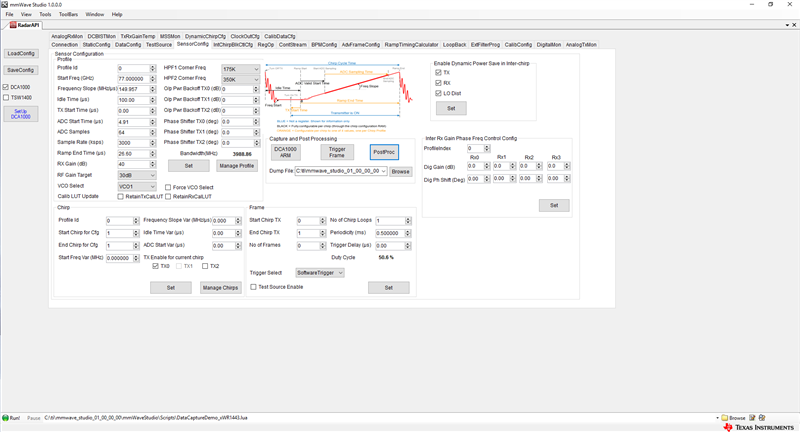Open the CalibDataCfg tab

coord(280,37)
